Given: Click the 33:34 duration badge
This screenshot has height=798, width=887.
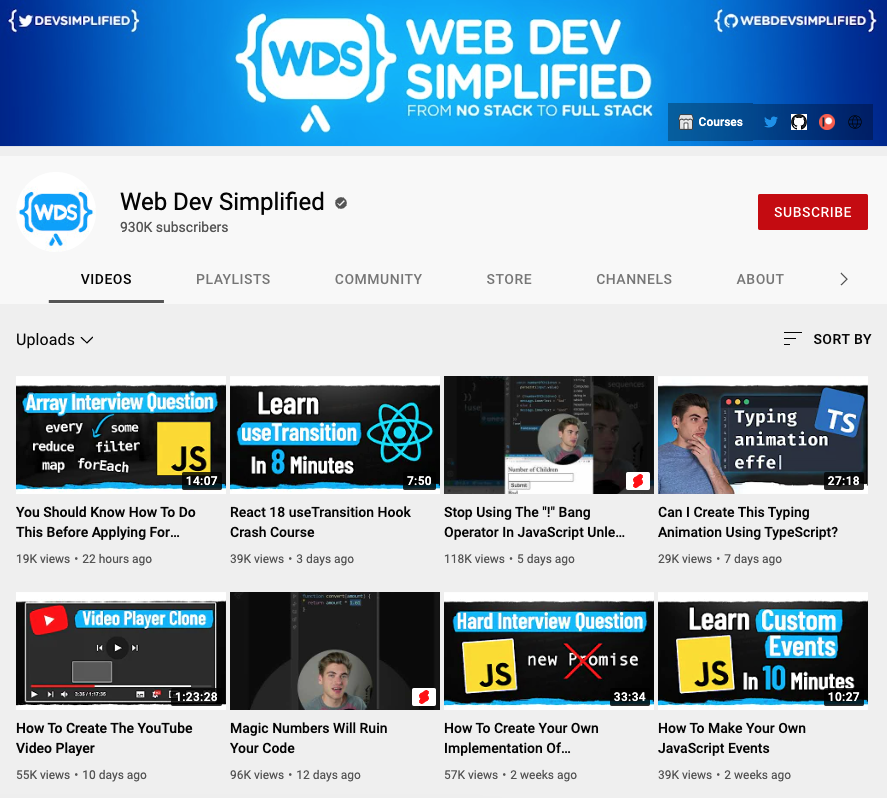Looking at the screenshot, I should click(x=630, y=697).
